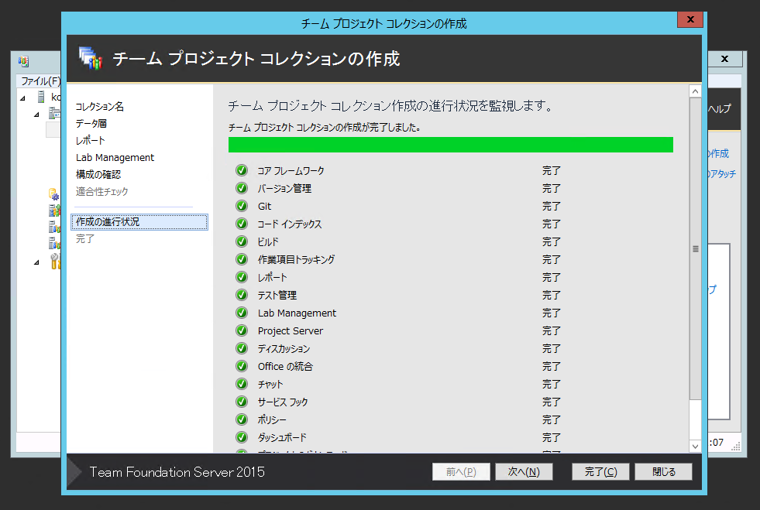Select レポート step in wizard sidebar

[90, 140]
